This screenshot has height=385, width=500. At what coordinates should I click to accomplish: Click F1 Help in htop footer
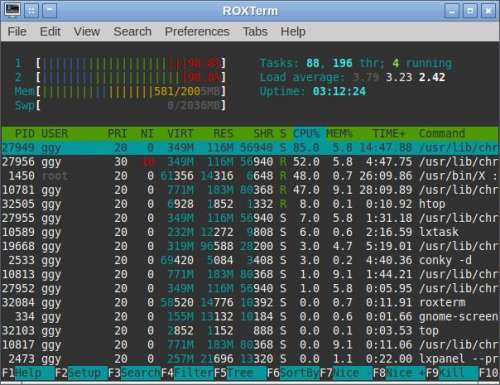28,373
